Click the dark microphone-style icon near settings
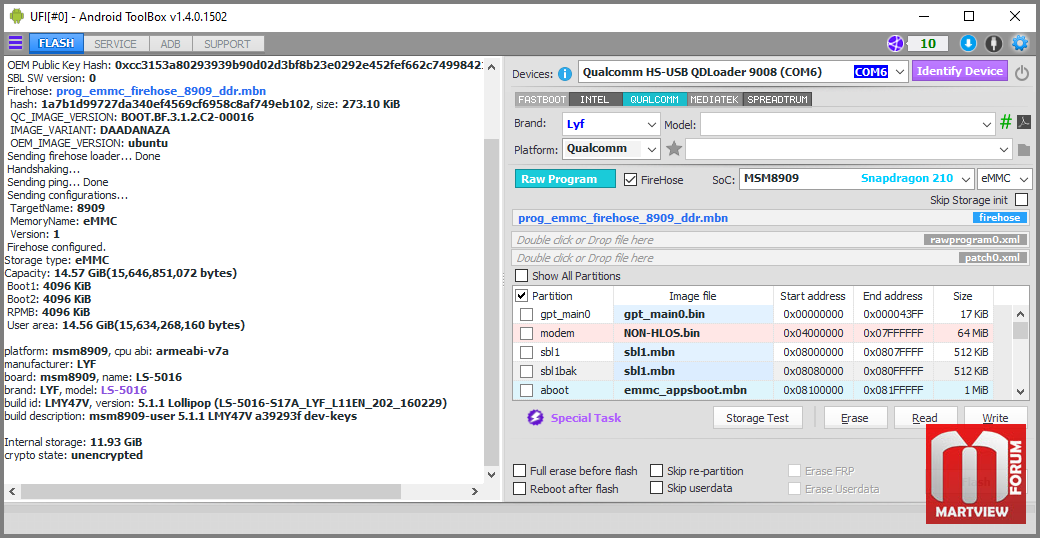This screenshot has height=538, width=1040. tap(993, 44)
